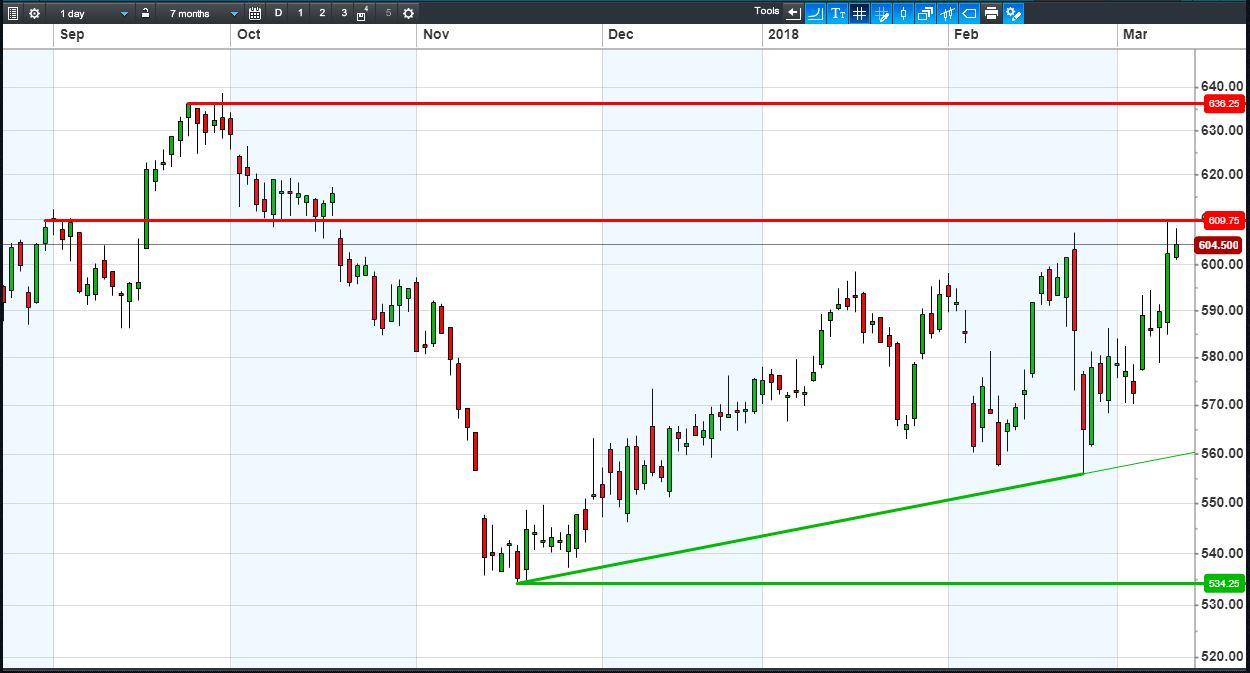Click the current price 604.500 label

pyautogui.click(x=1219, y=245)
